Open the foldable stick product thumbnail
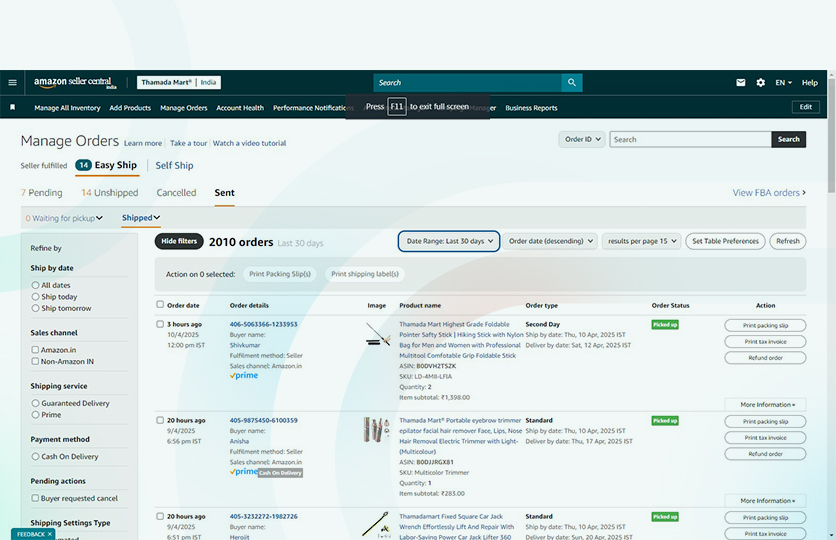This screenshot has height=540, width=836. point(377,336)
